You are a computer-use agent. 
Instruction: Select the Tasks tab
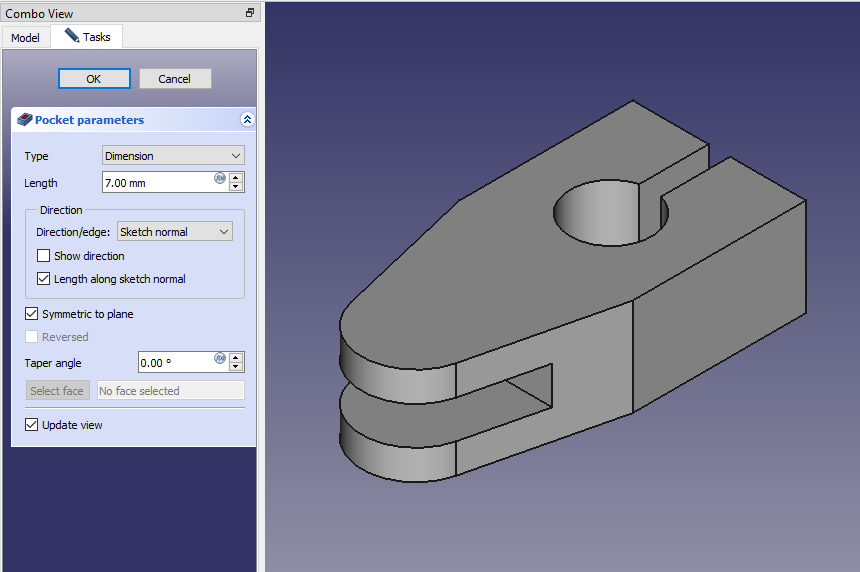click(x=87, y=37)
